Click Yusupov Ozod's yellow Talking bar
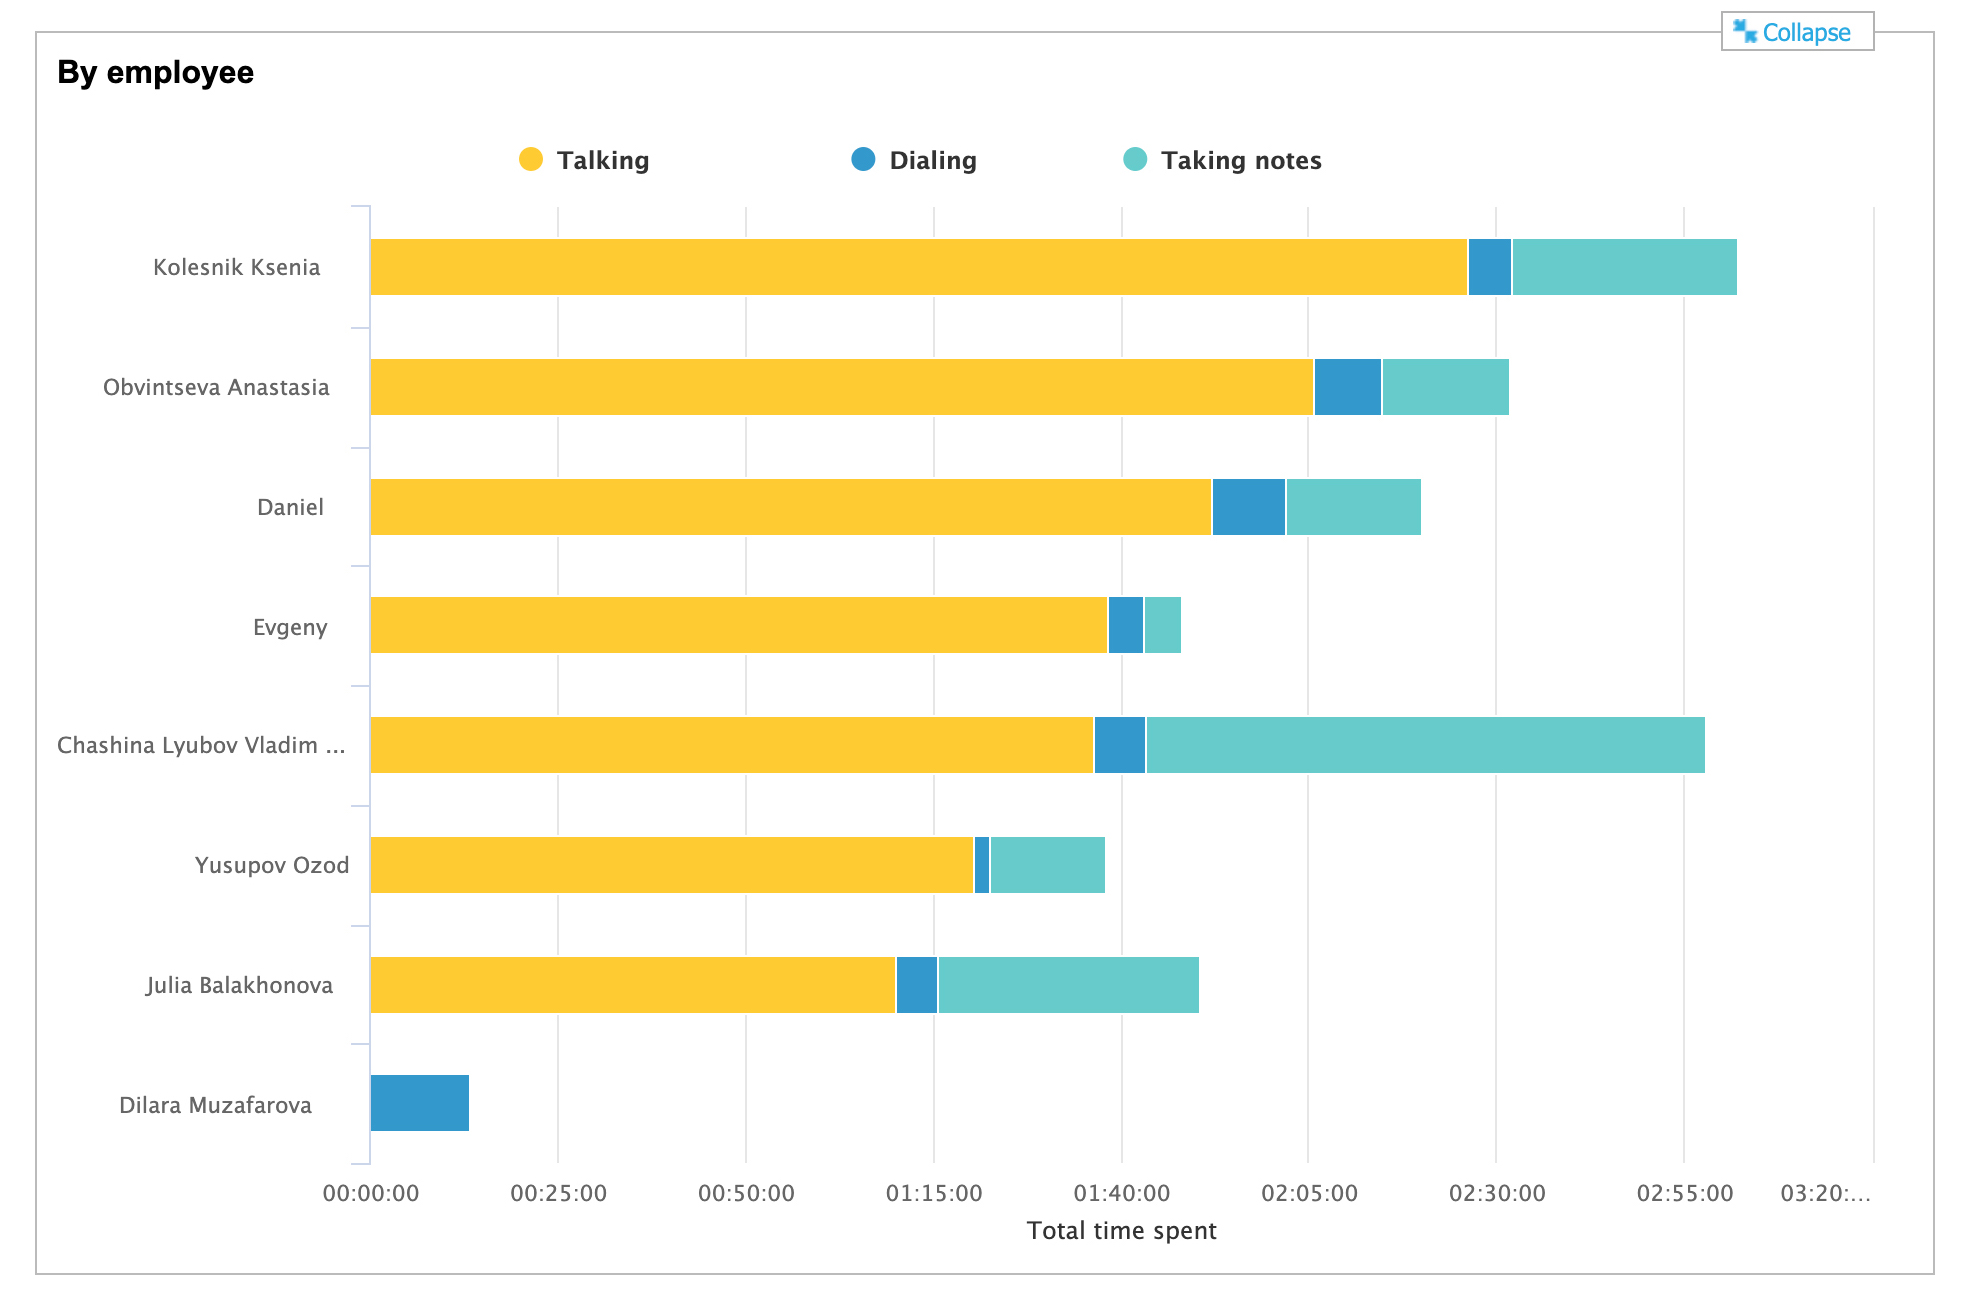This screenshot has width=1973, height=1294. pyautogui.click(x=671, y=865)
